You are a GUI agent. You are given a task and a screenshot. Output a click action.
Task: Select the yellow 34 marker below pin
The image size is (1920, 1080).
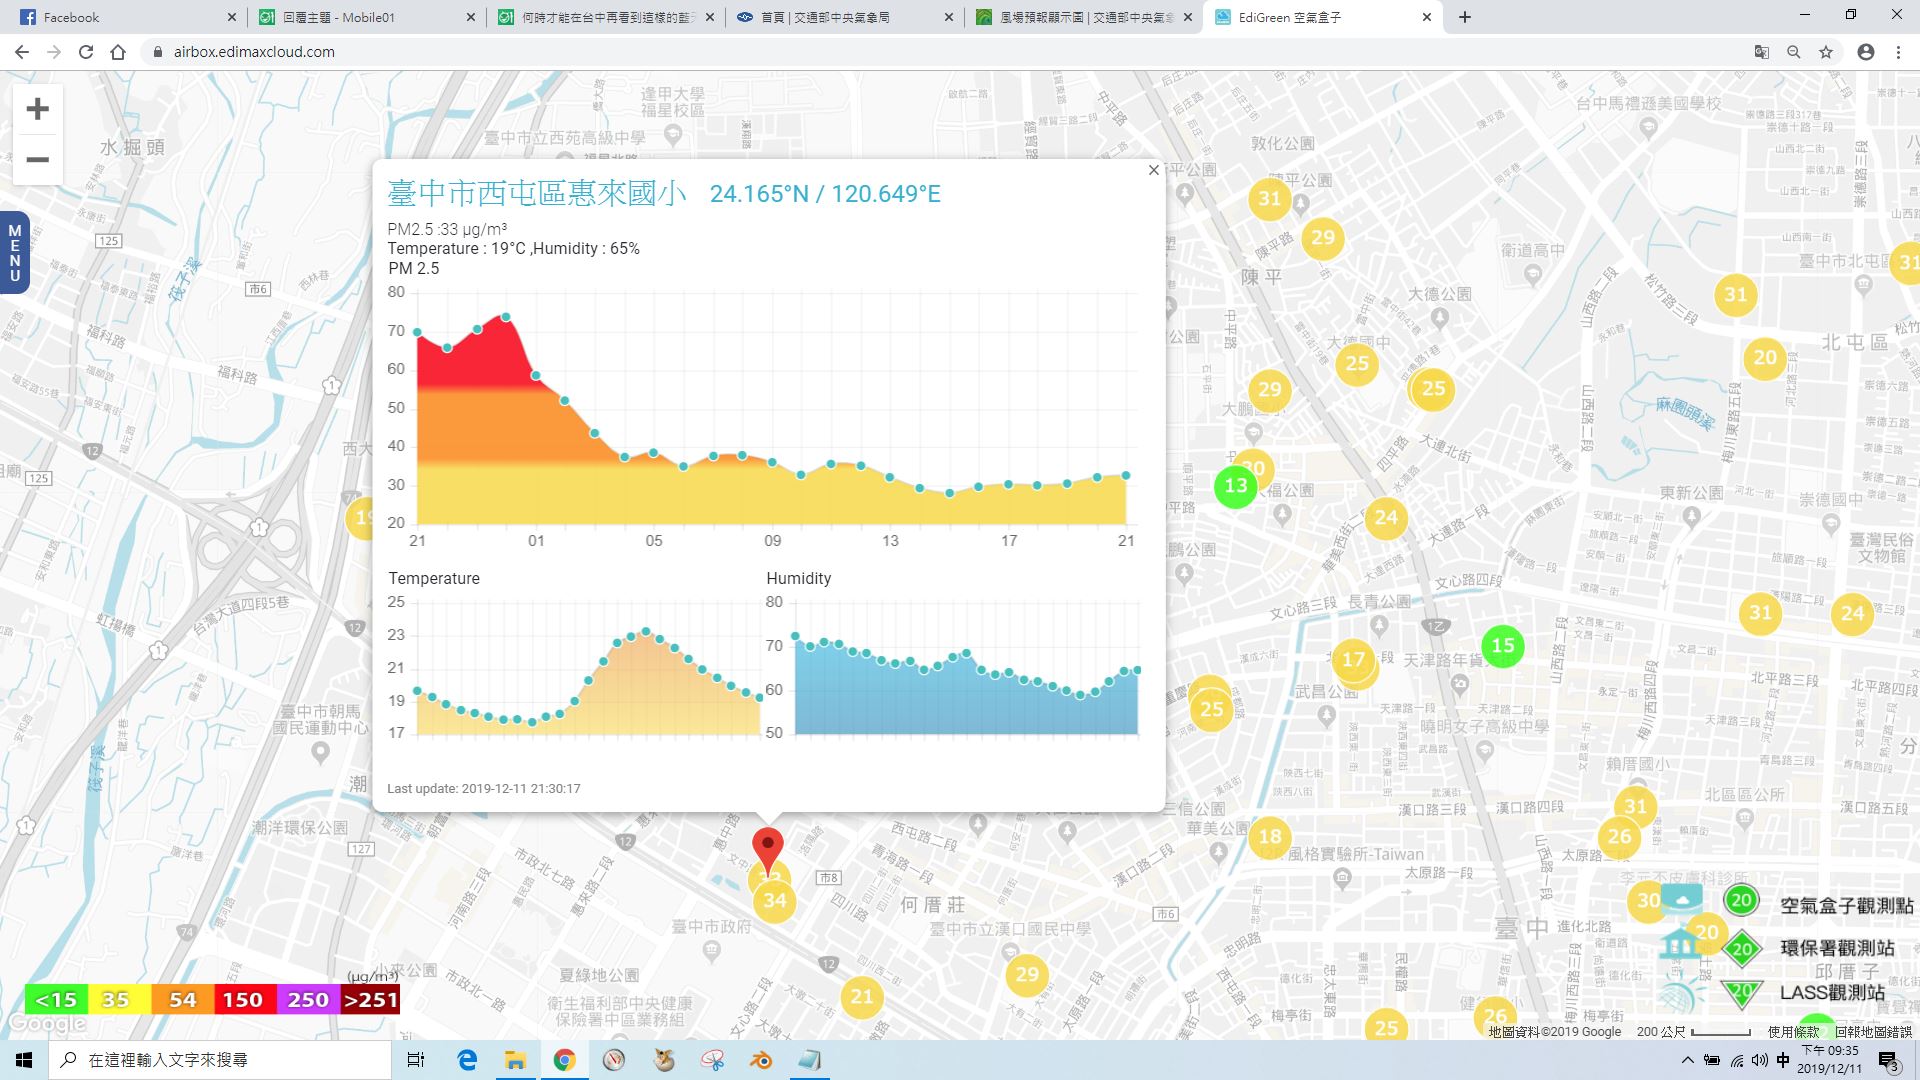point(774,901)
